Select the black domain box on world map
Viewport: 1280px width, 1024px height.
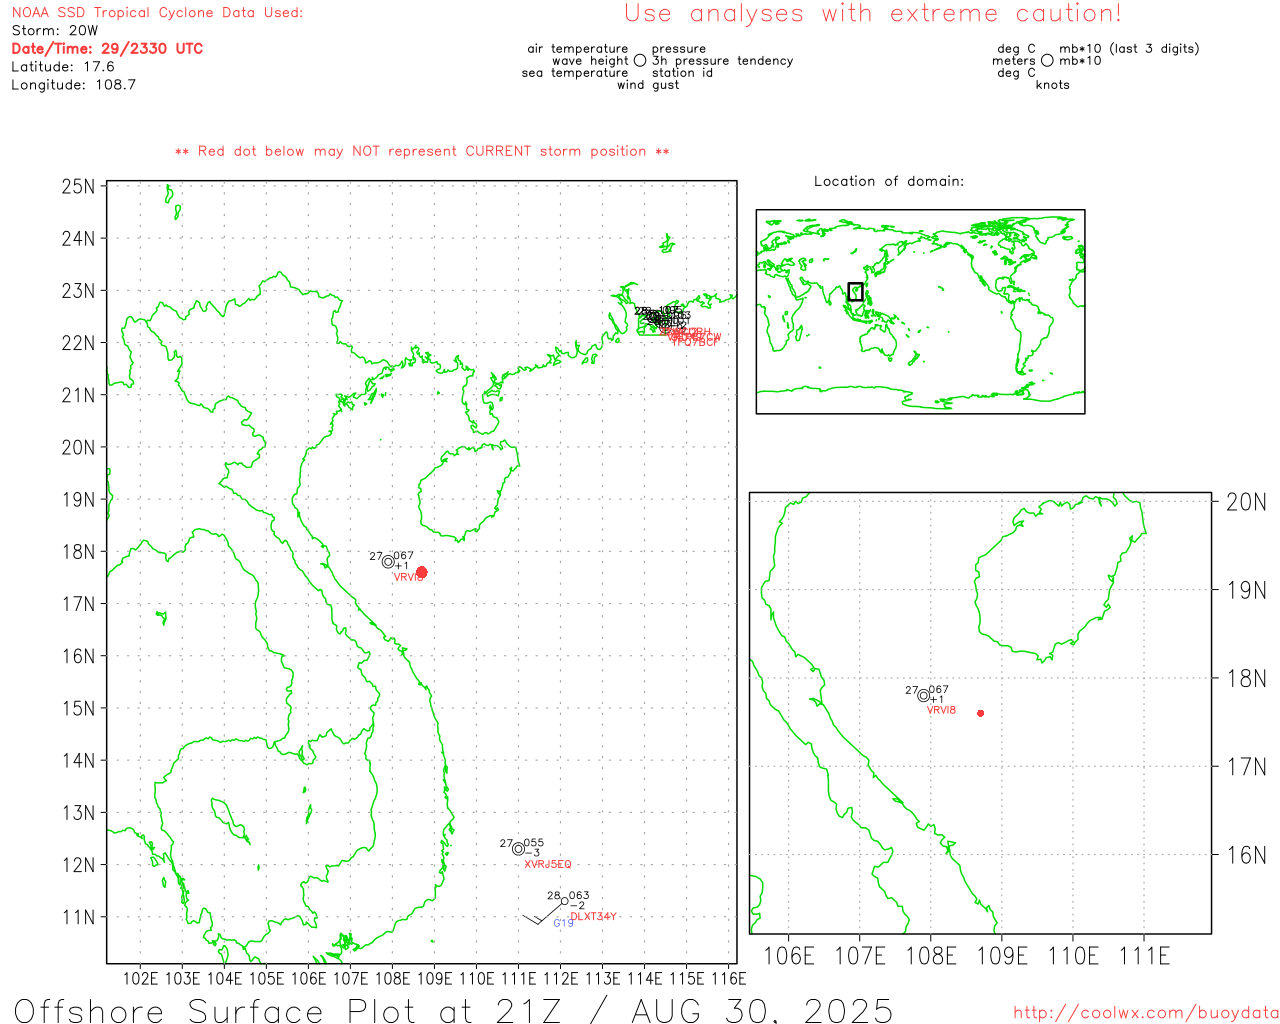pos(855,292)
